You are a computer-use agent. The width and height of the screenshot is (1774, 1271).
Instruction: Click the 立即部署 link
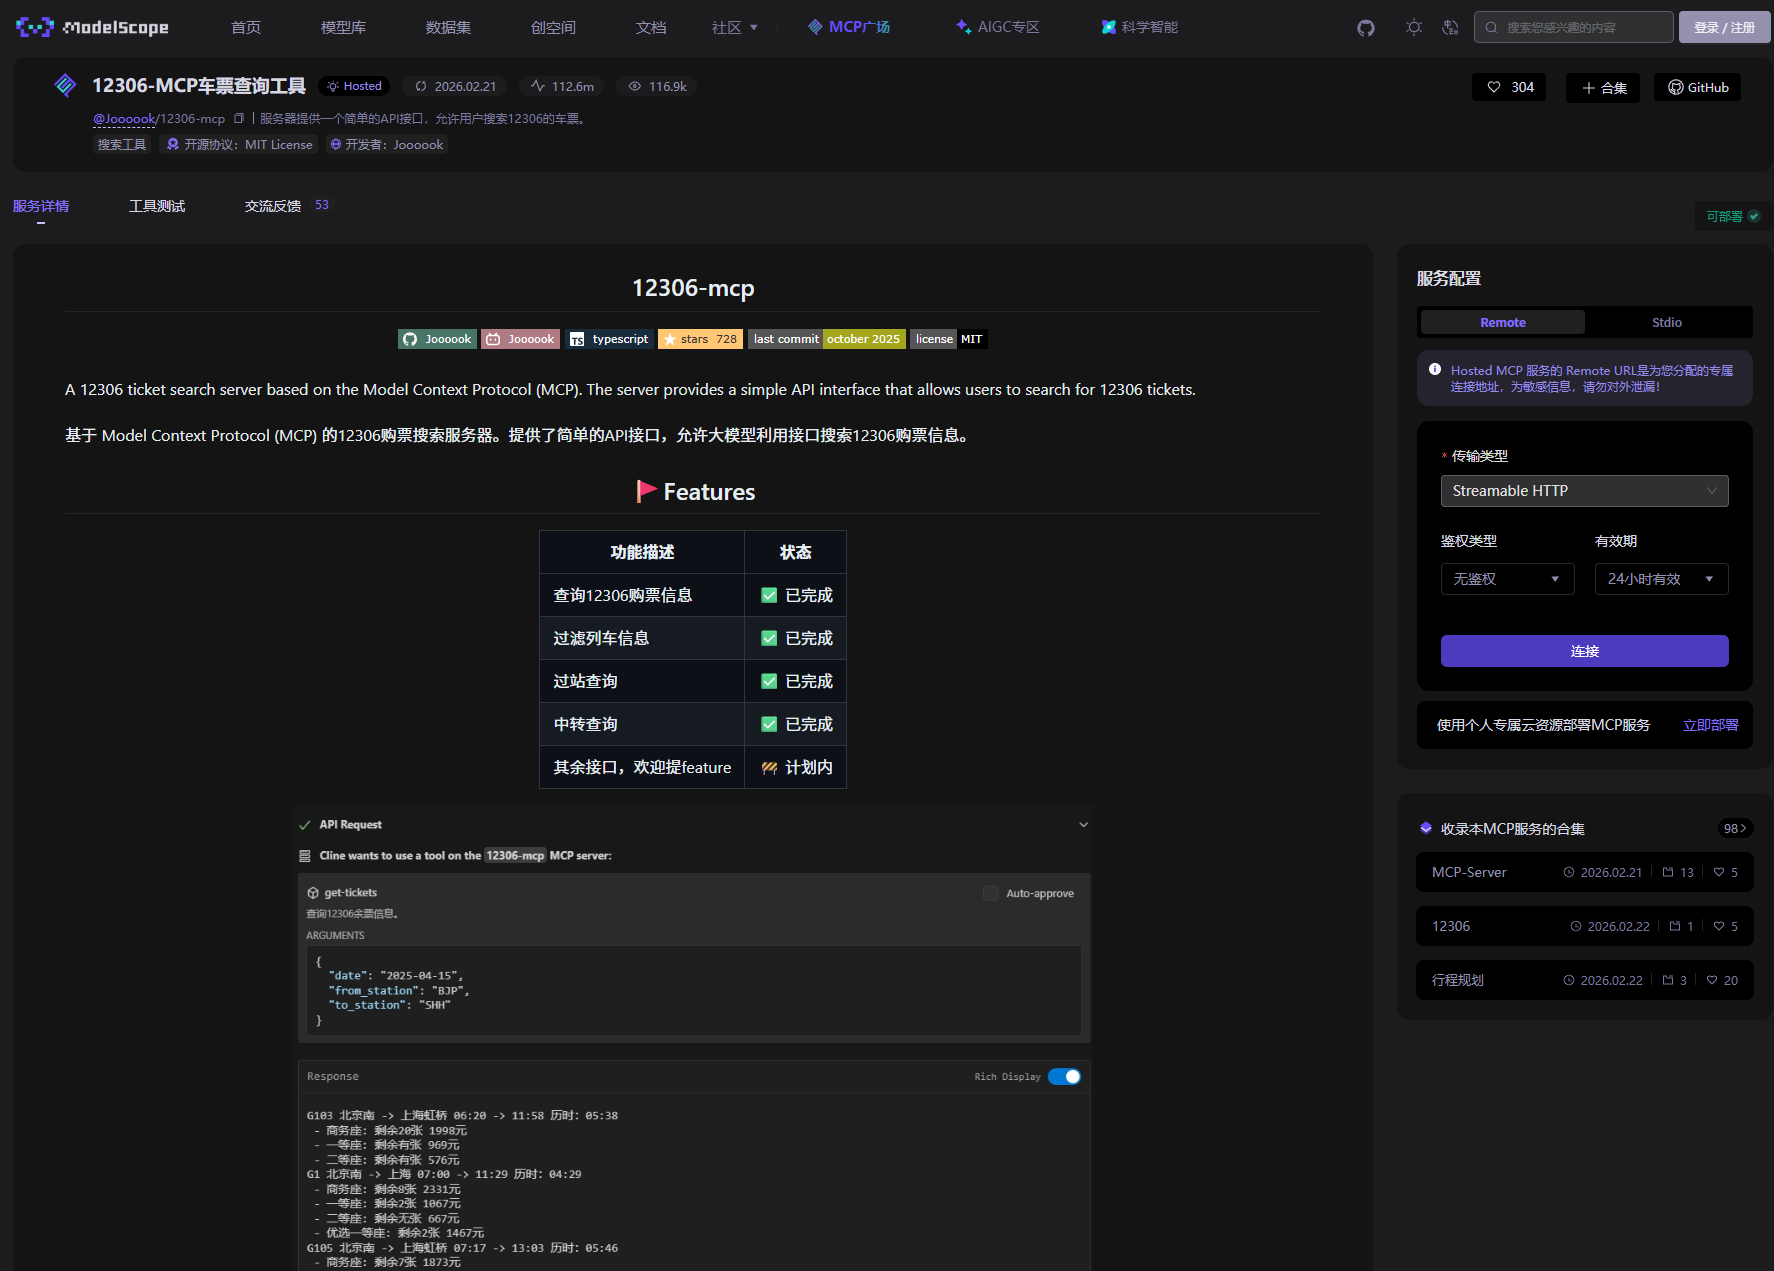(1710, 725)
